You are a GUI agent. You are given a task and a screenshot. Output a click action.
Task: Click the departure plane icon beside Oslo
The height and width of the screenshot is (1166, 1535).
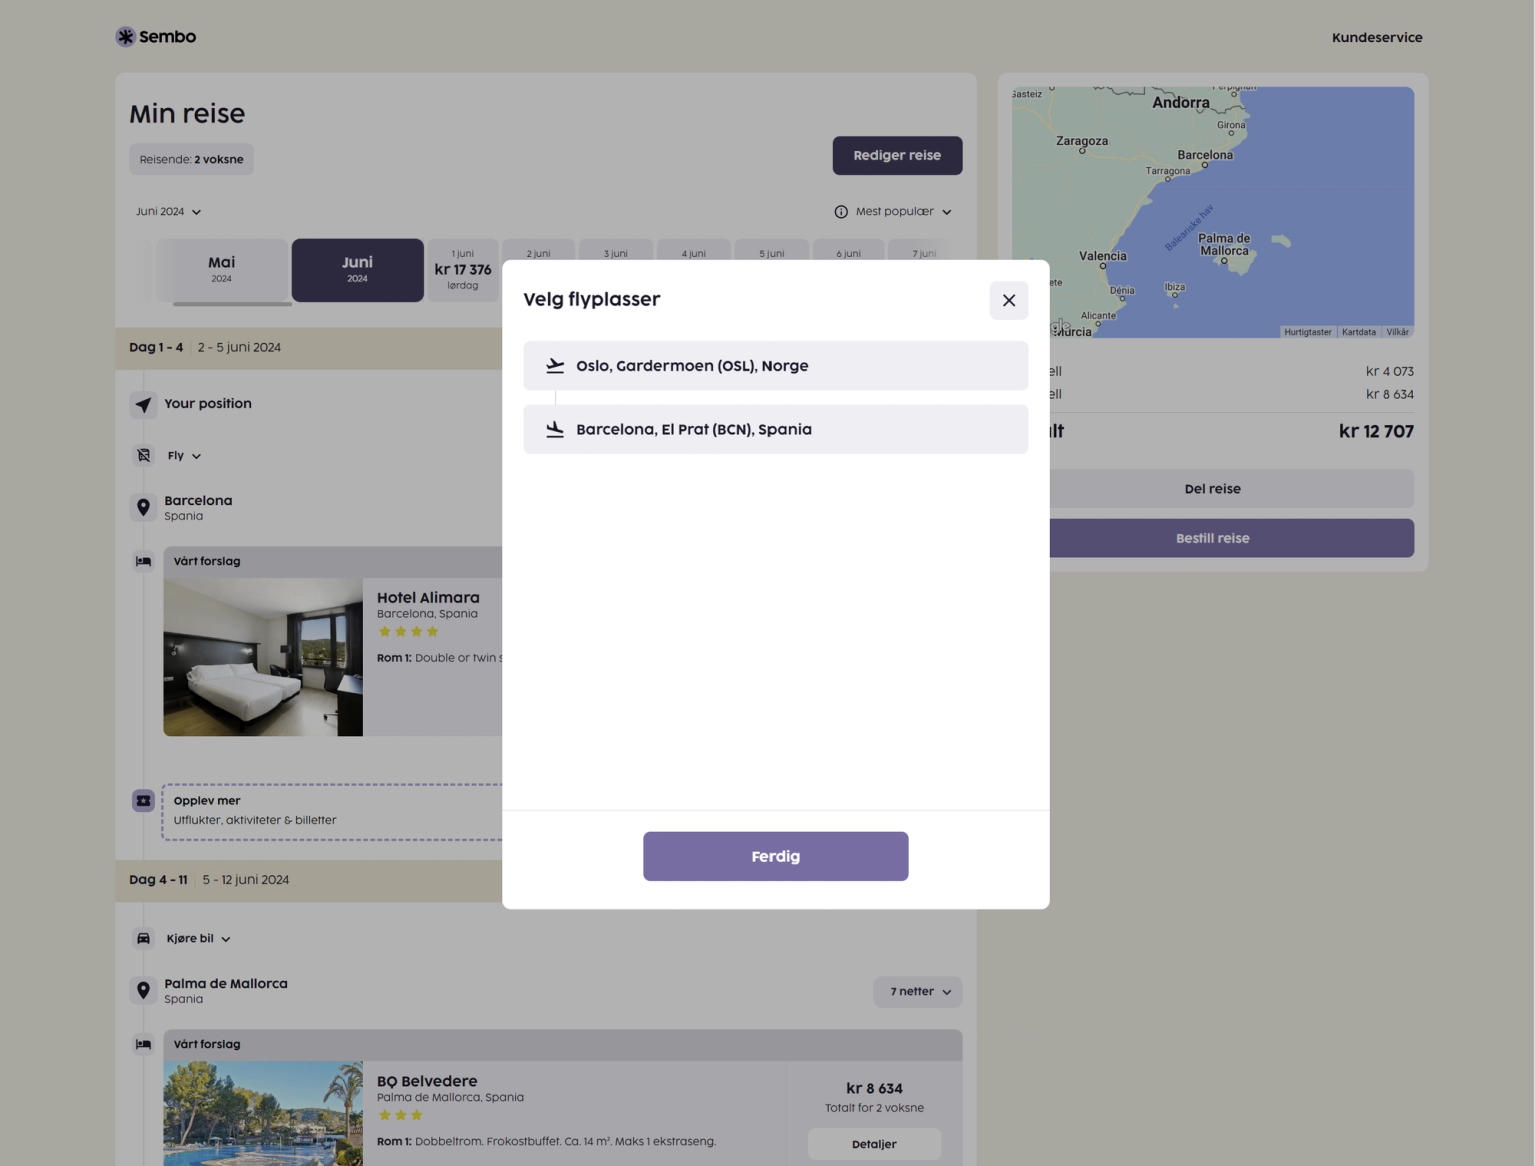[x=555, y=366]
